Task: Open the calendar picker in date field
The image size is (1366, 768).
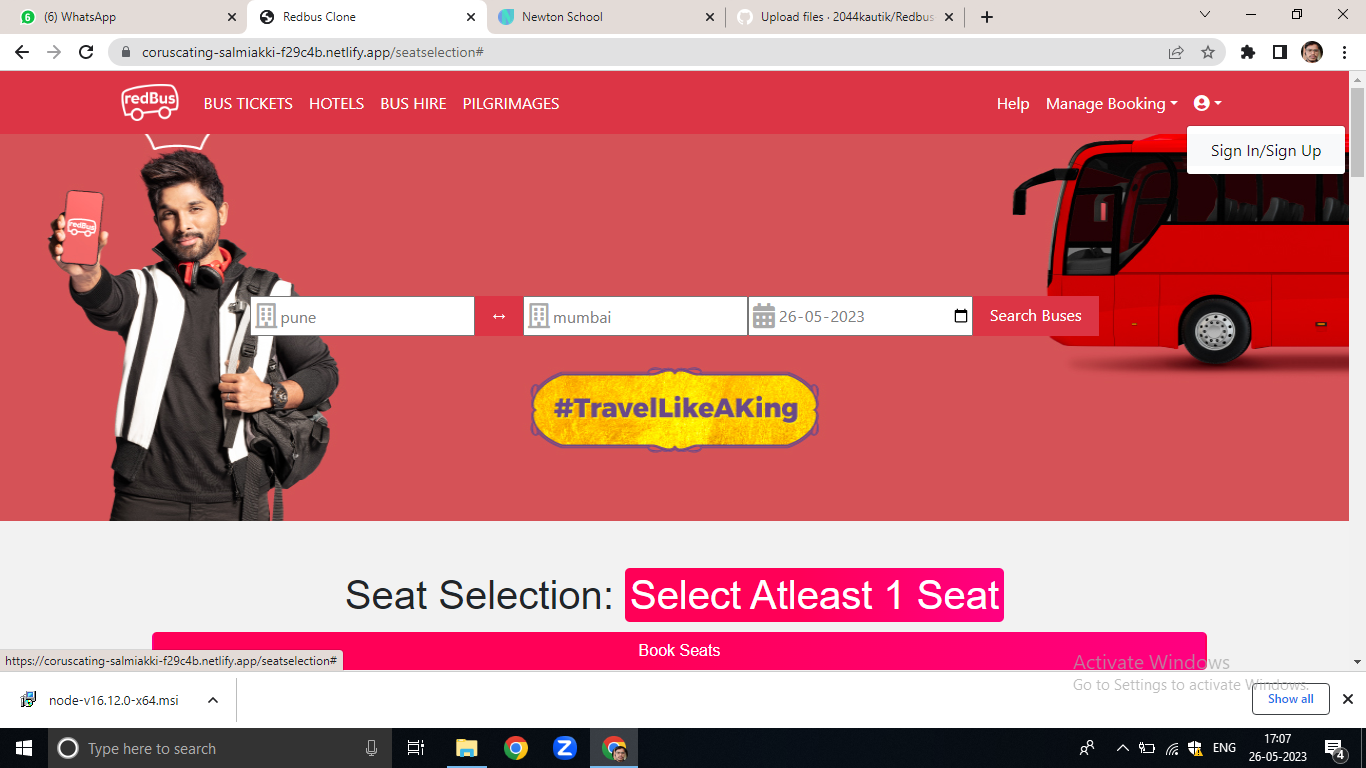Action: tap(961, 316)
